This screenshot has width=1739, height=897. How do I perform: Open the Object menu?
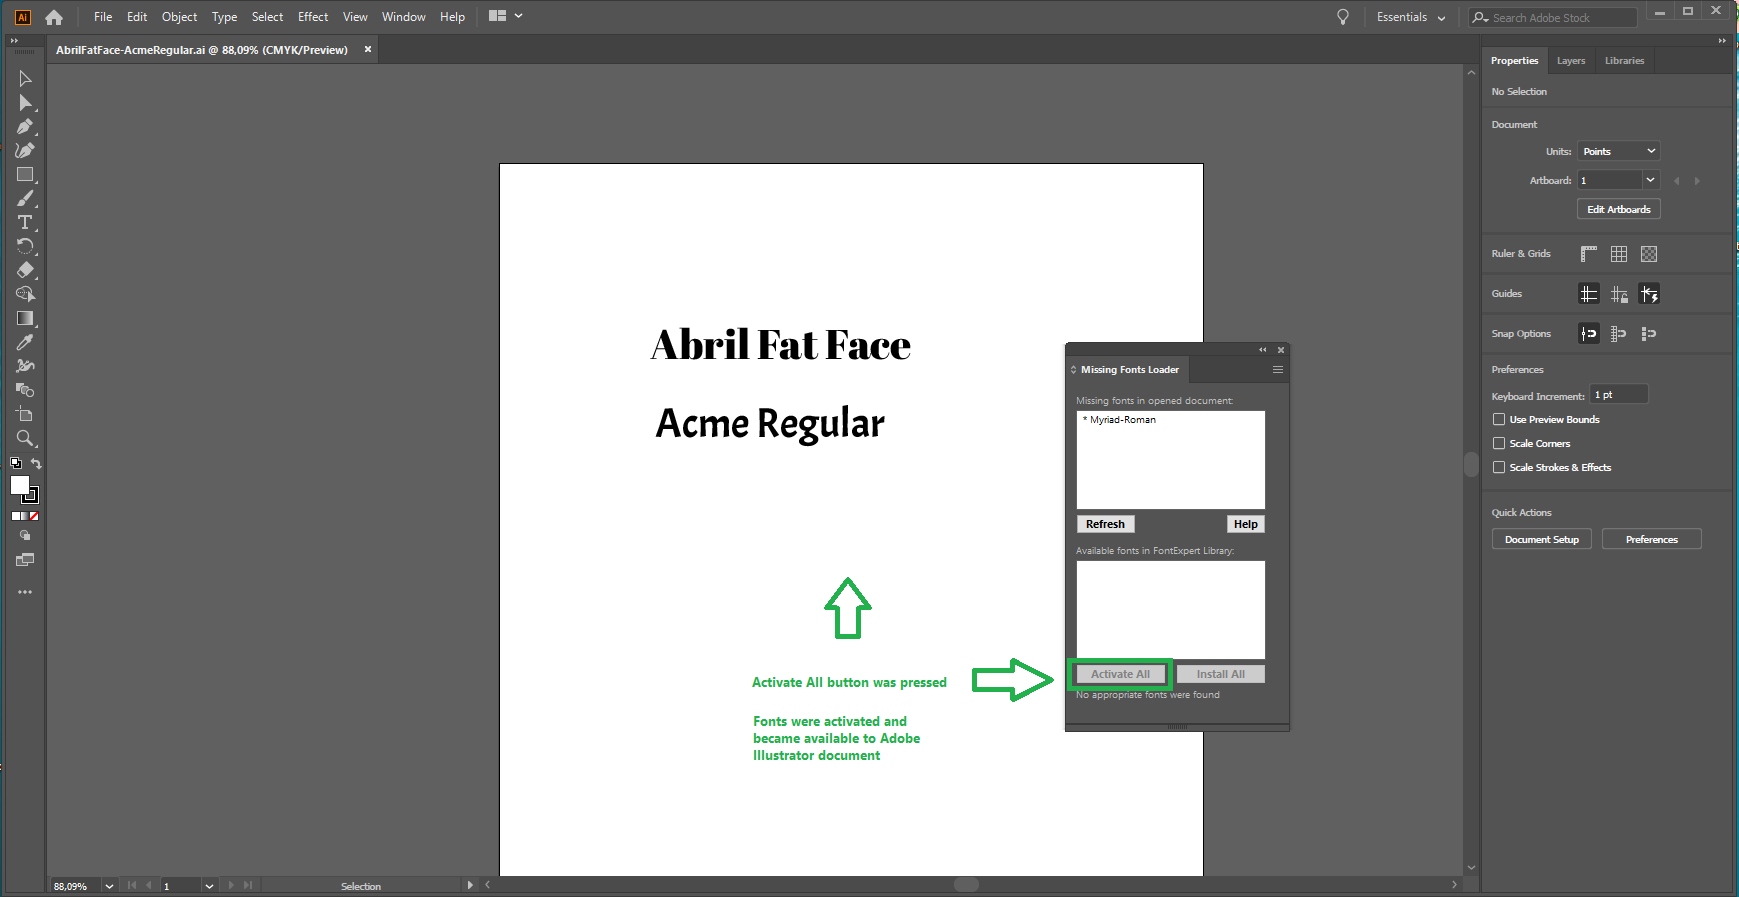tap(180, 17)
